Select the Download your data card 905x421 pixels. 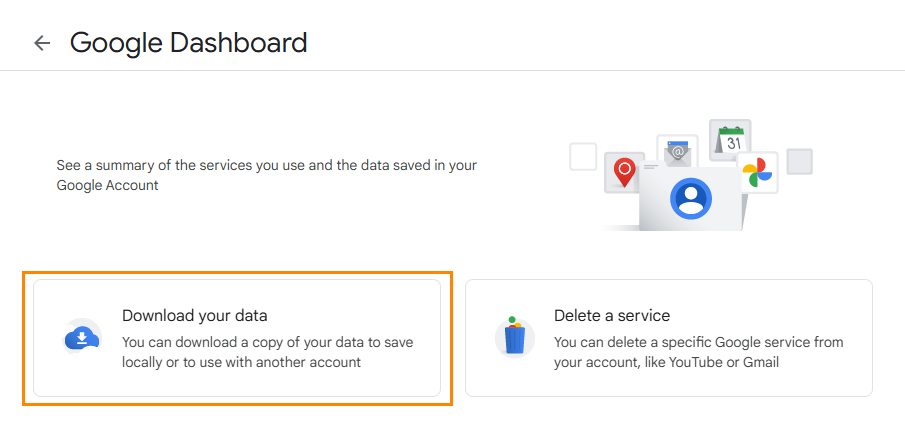click(x=237, y=338)
